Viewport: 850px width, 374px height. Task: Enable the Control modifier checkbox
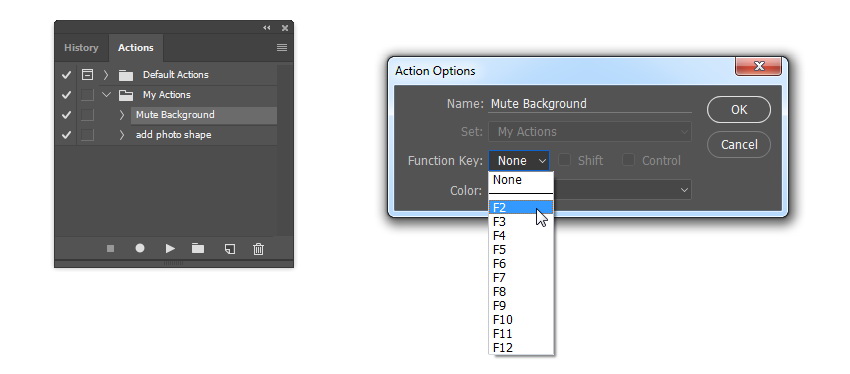[628, 160]
